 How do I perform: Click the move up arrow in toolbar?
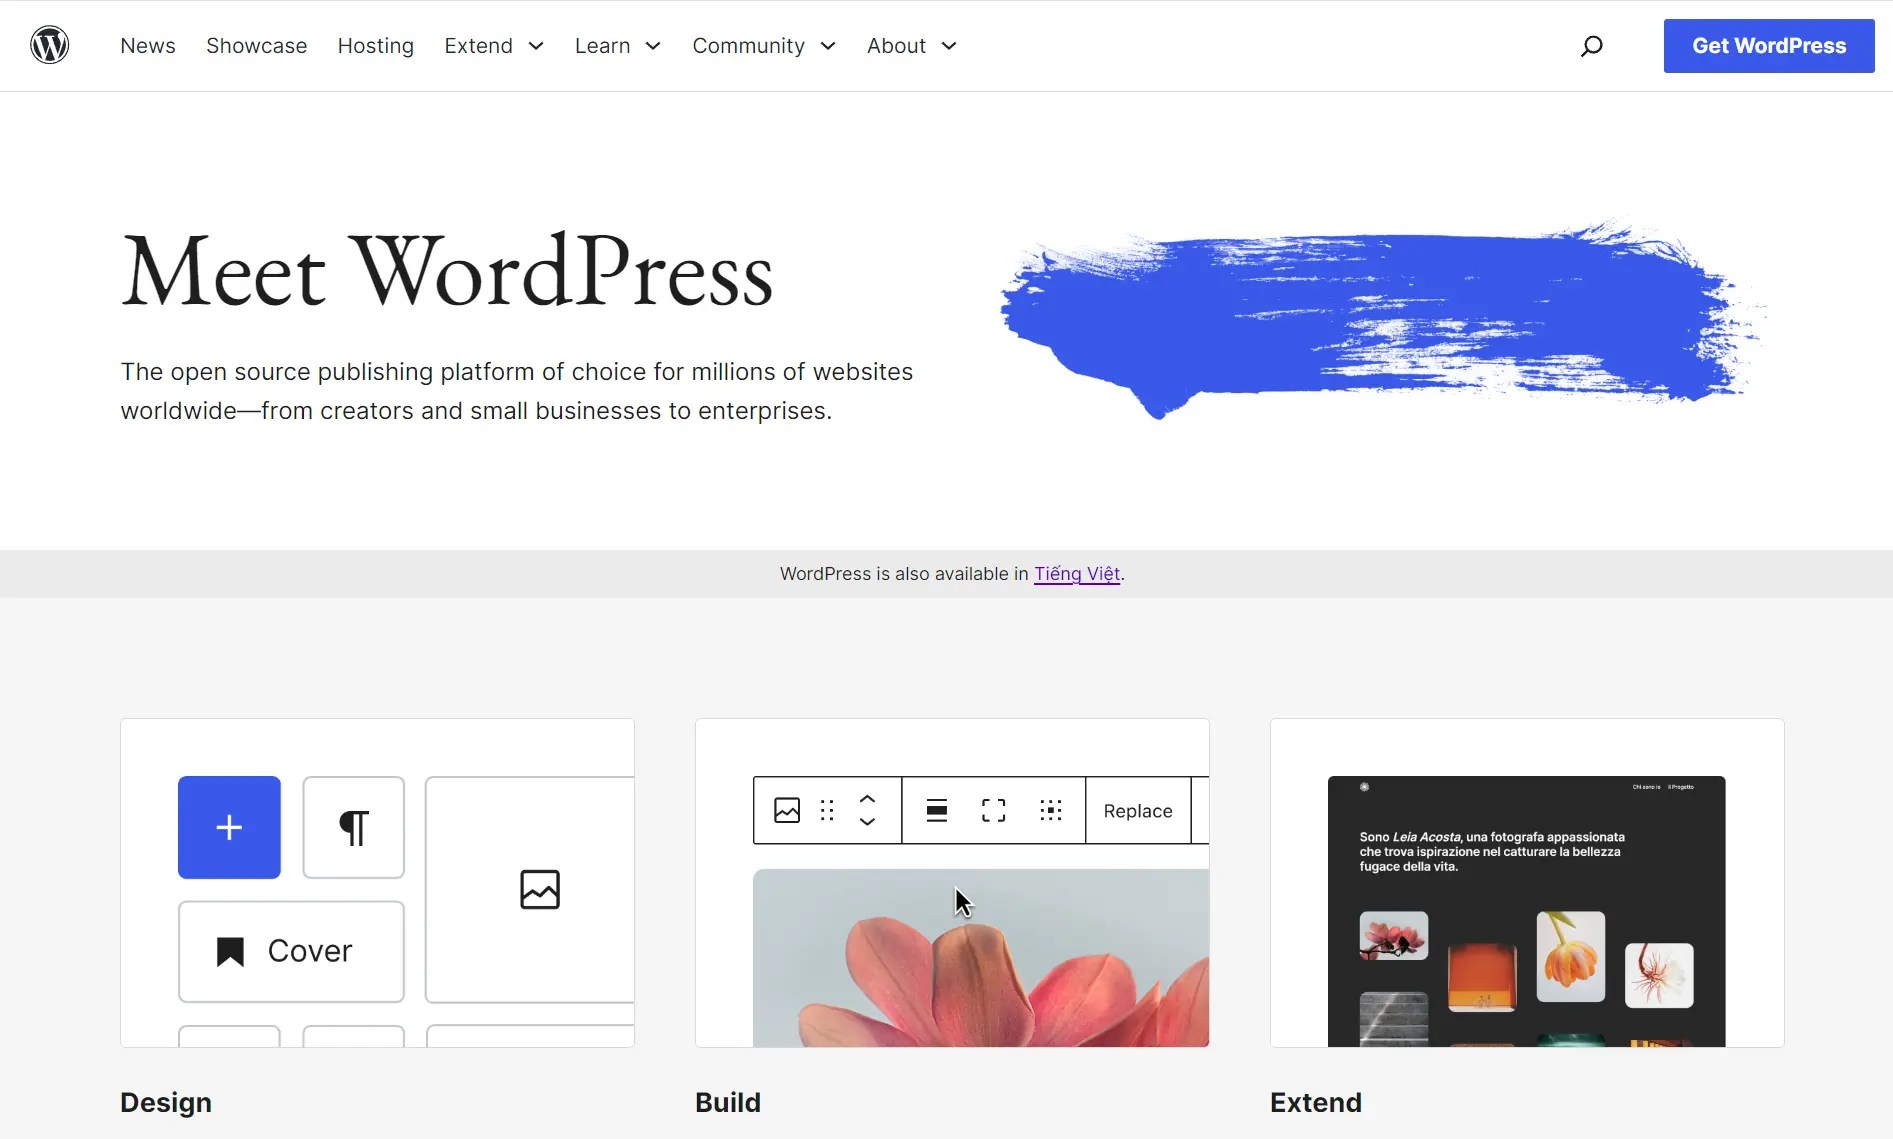point(867,799)
